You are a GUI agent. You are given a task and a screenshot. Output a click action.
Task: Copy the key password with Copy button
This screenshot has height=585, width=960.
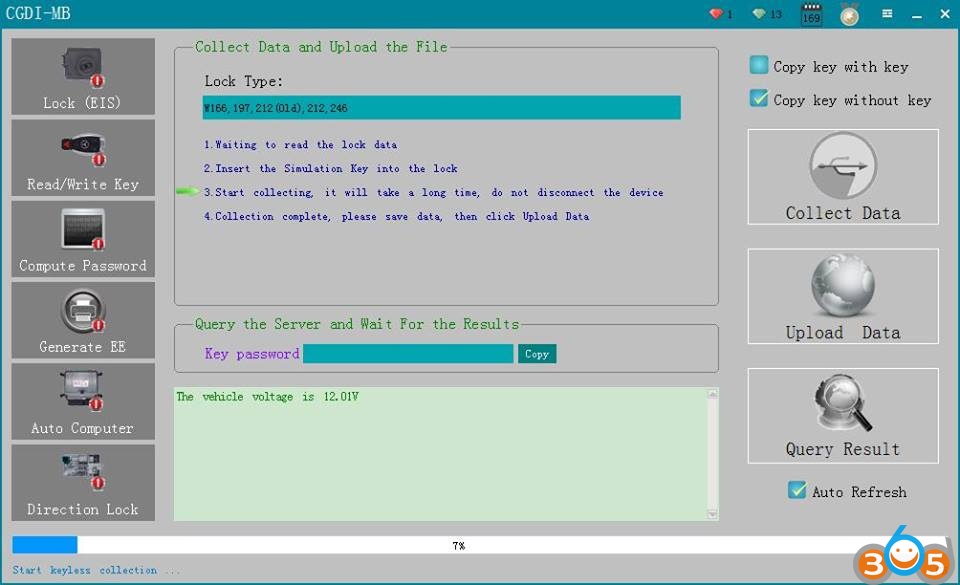click(x=537, y=354)
